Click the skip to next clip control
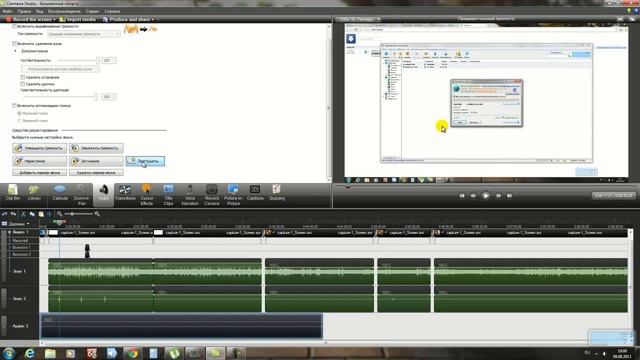This screenshot has width=640, height=360. coord(509,196)
